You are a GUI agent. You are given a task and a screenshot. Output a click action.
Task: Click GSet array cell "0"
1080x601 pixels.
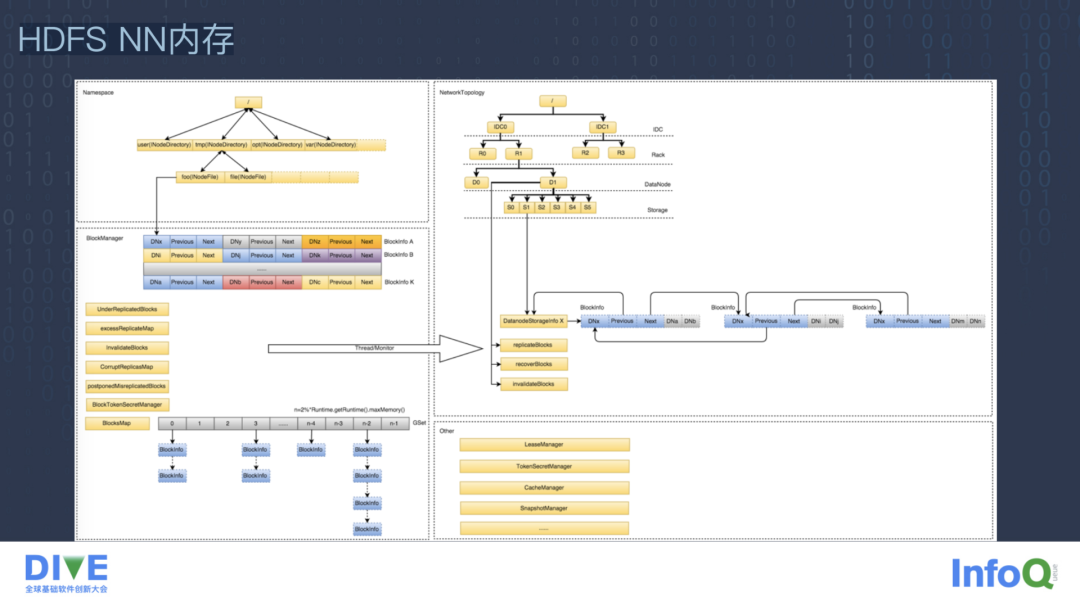[x=172, y=423]
